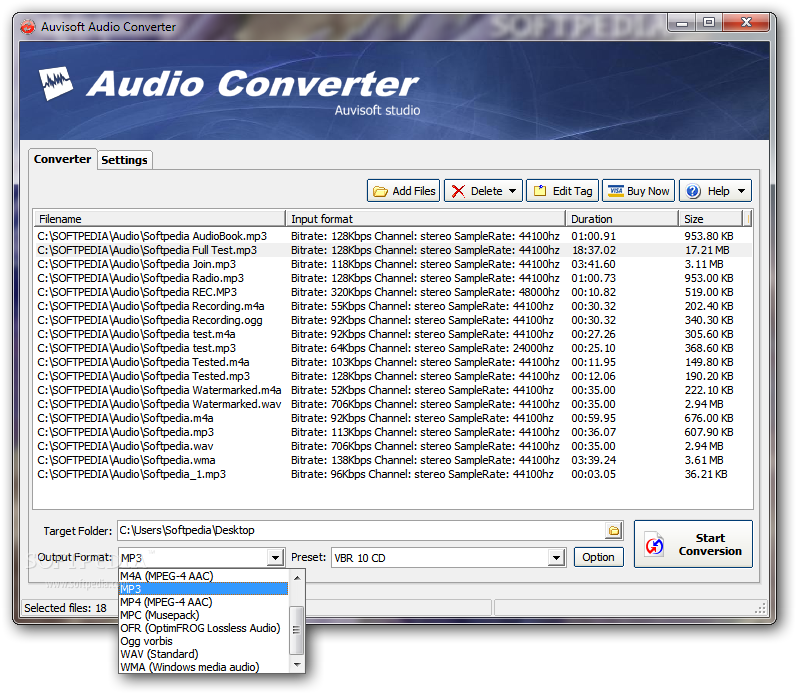The height and width of the screenshot is (694, 797).
Task: Select Softpedia.wma file row
Action: tap(392, 460)
